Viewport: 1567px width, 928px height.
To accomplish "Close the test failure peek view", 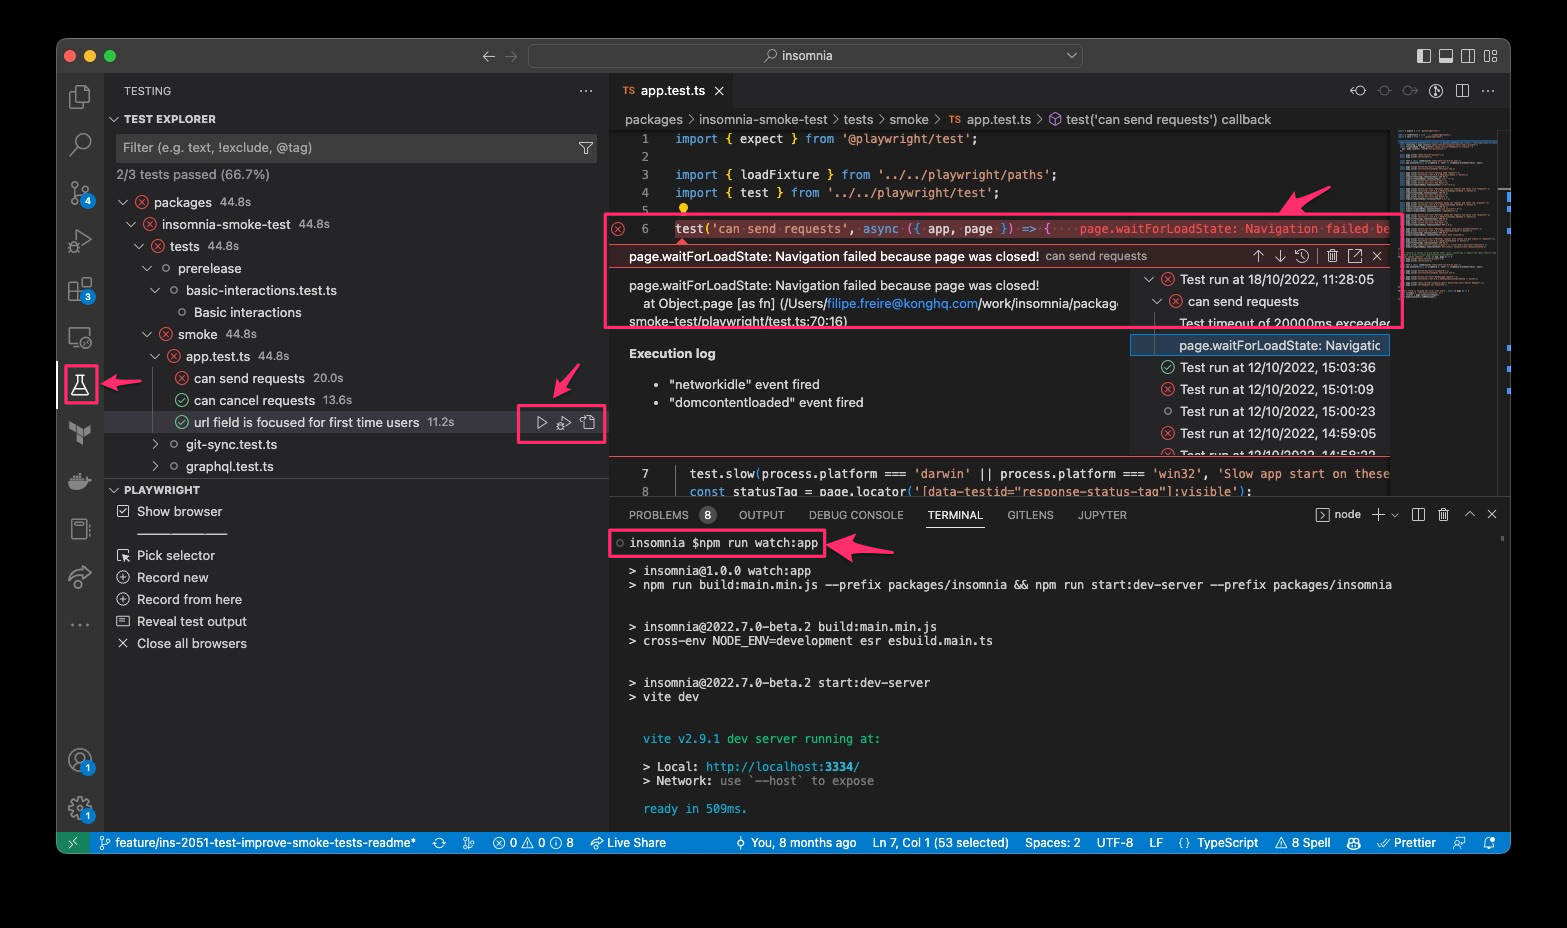I will coord(1377,256).
